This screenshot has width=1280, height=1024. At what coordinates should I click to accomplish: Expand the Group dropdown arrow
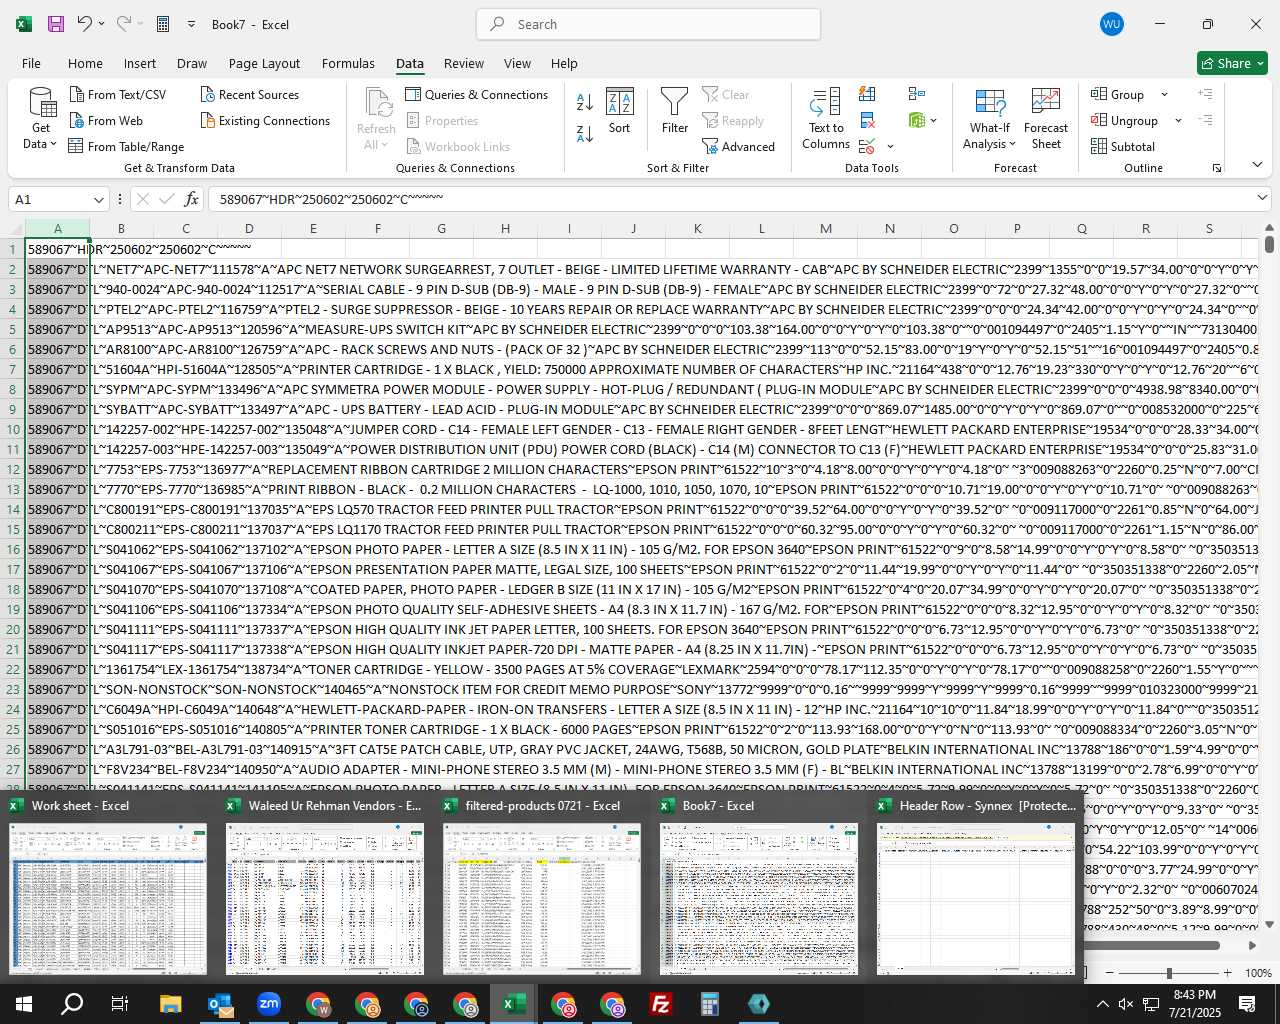point(1164,94)
